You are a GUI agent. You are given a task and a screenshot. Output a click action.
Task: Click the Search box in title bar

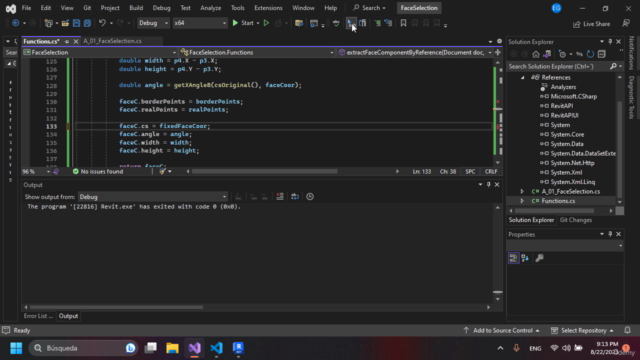point(369,8)
